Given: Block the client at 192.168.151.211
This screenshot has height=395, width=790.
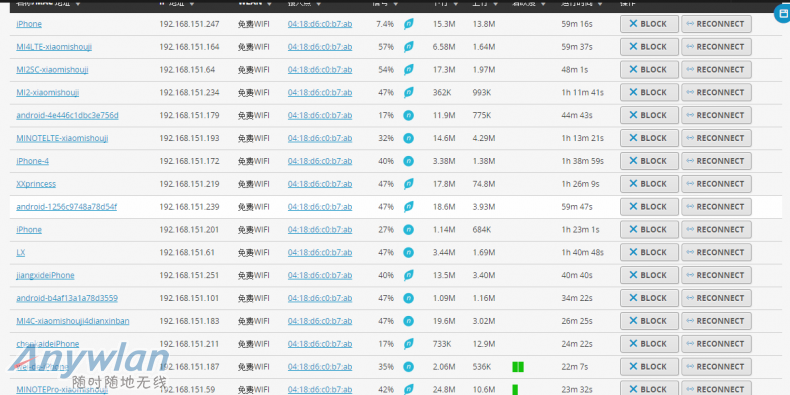Looking at the screenshot, I should [x=649, y=344].
